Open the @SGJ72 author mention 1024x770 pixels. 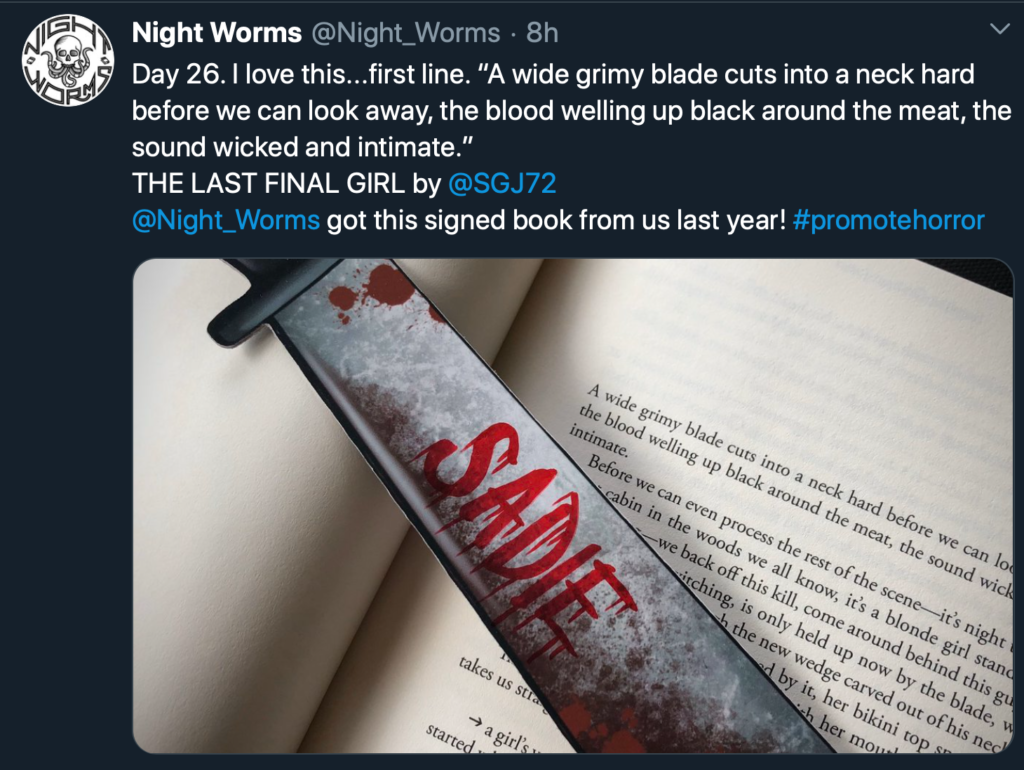tap(502, 184)
